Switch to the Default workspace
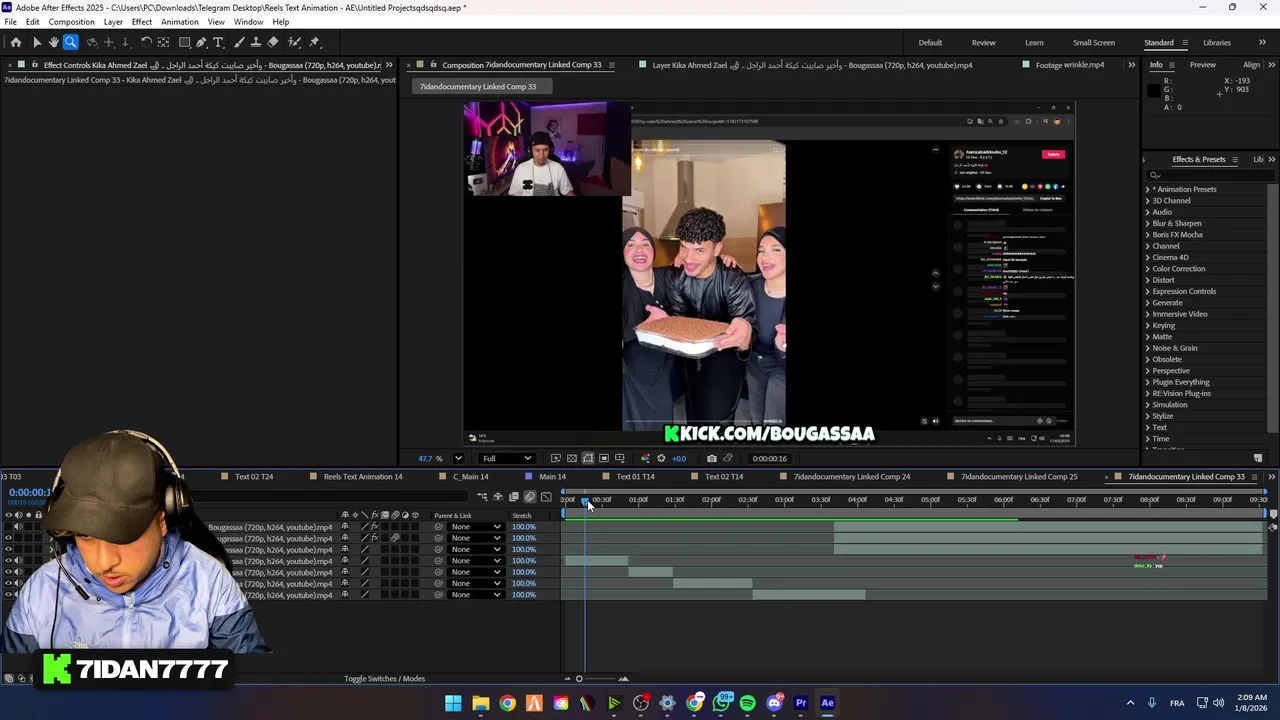1280x720 pixels. coord(930,43)
